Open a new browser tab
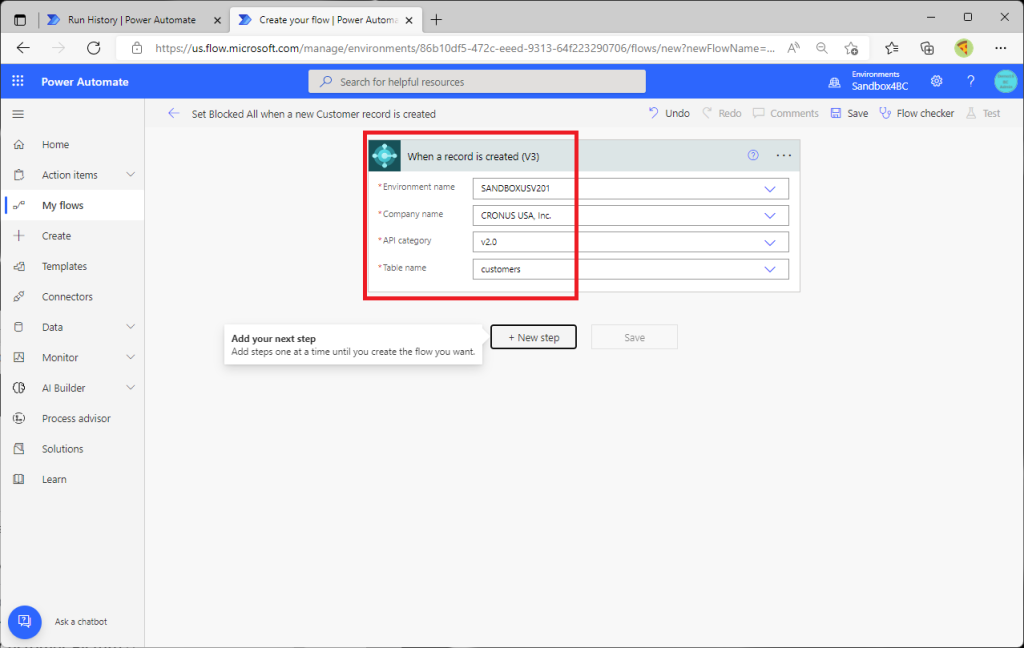This screenshot has width=1024, height=648. tap(436, 20)
